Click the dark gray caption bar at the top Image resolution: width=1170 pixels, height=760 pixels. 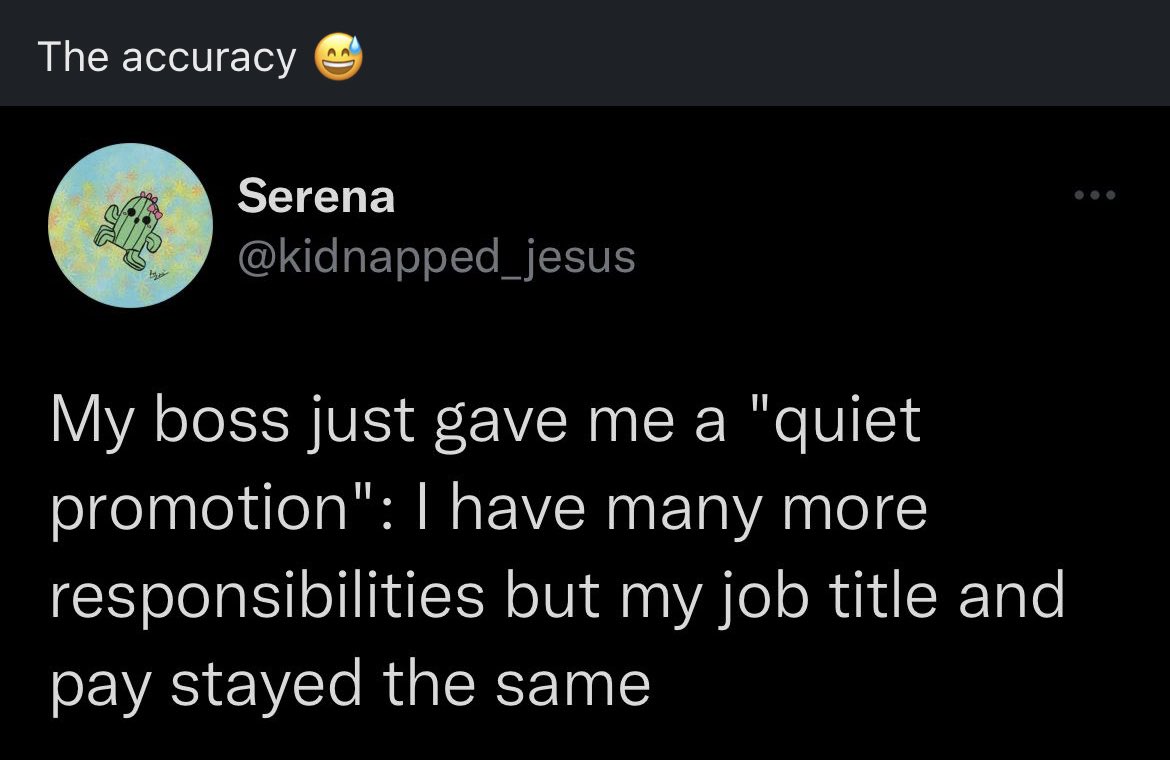coord(585,53)
